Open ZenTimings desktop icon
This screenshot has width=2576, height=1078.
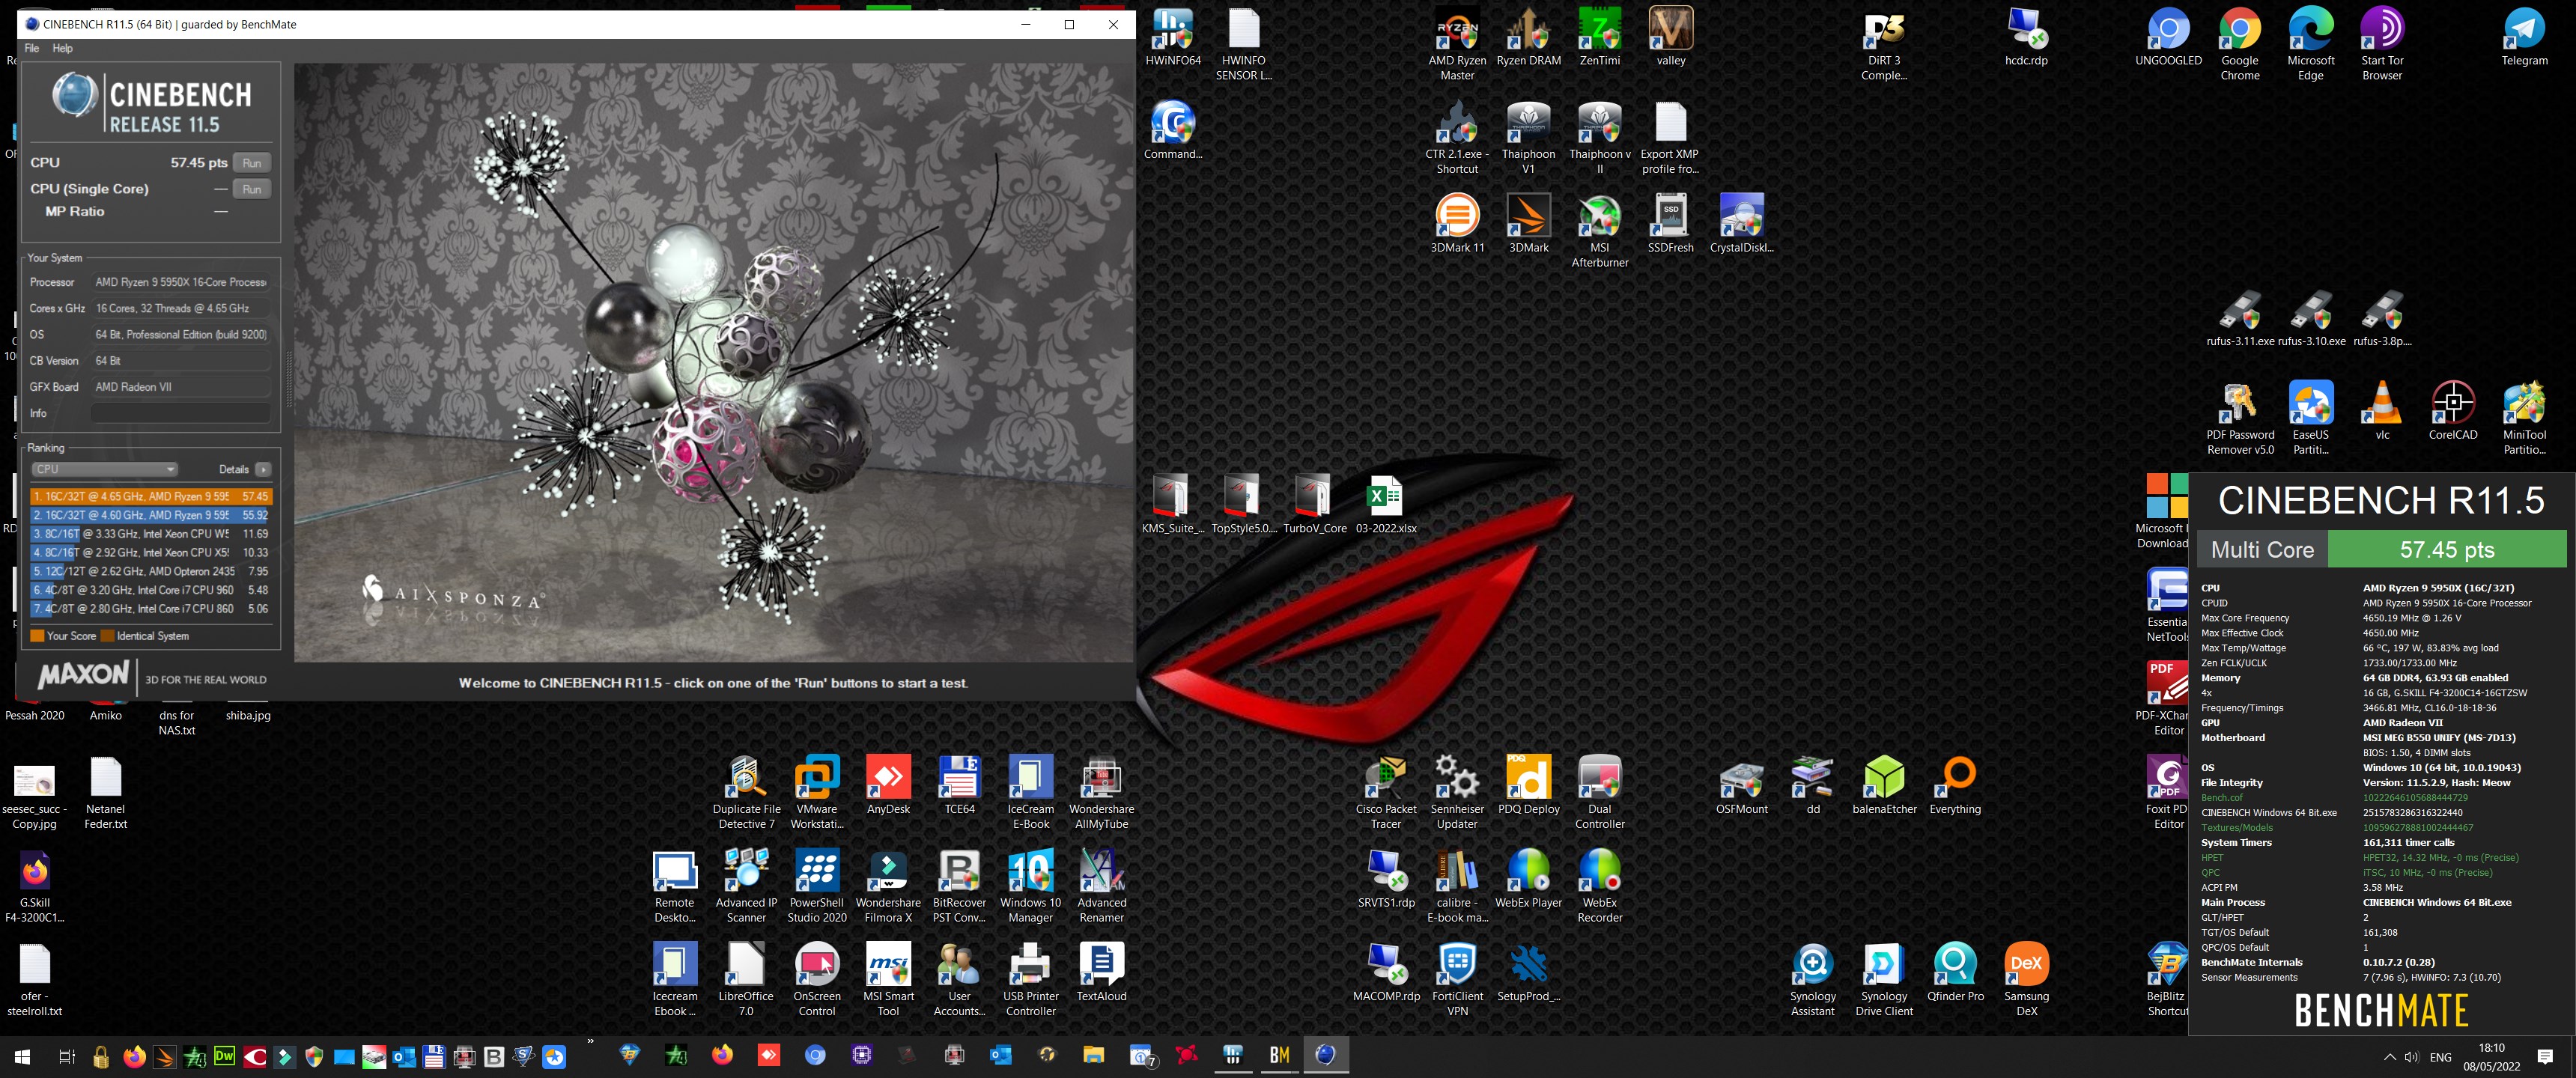(1599, 38)
